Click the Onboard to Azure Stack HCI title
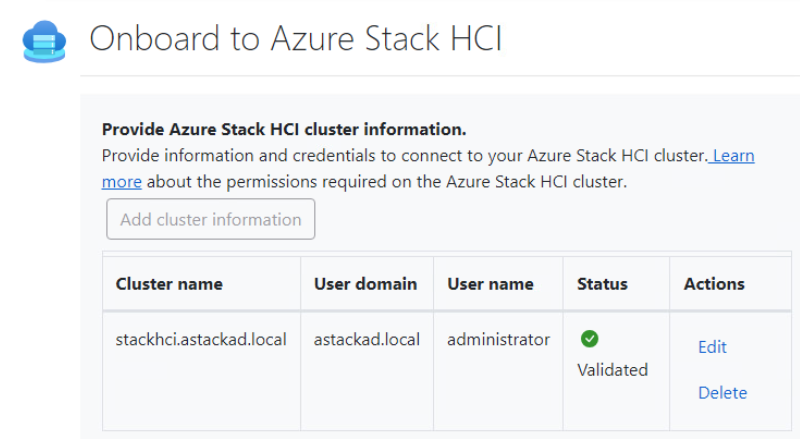This screenshot has height=439, width=800. pos(296,38)
